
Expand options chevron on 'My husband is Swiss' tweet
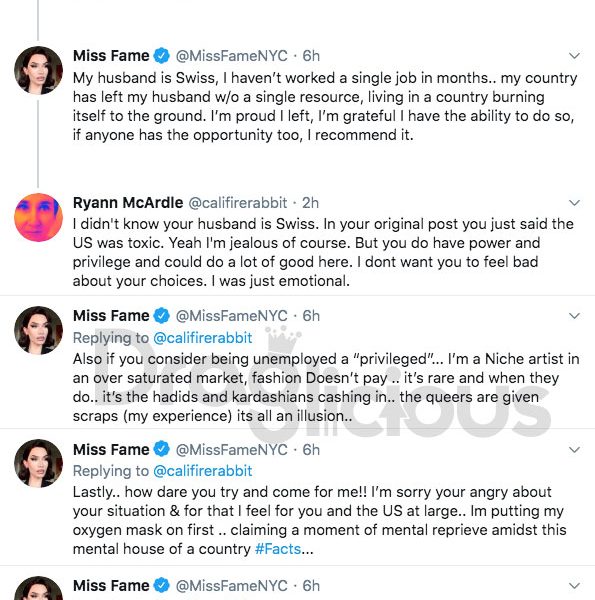[x=574, y=56]
